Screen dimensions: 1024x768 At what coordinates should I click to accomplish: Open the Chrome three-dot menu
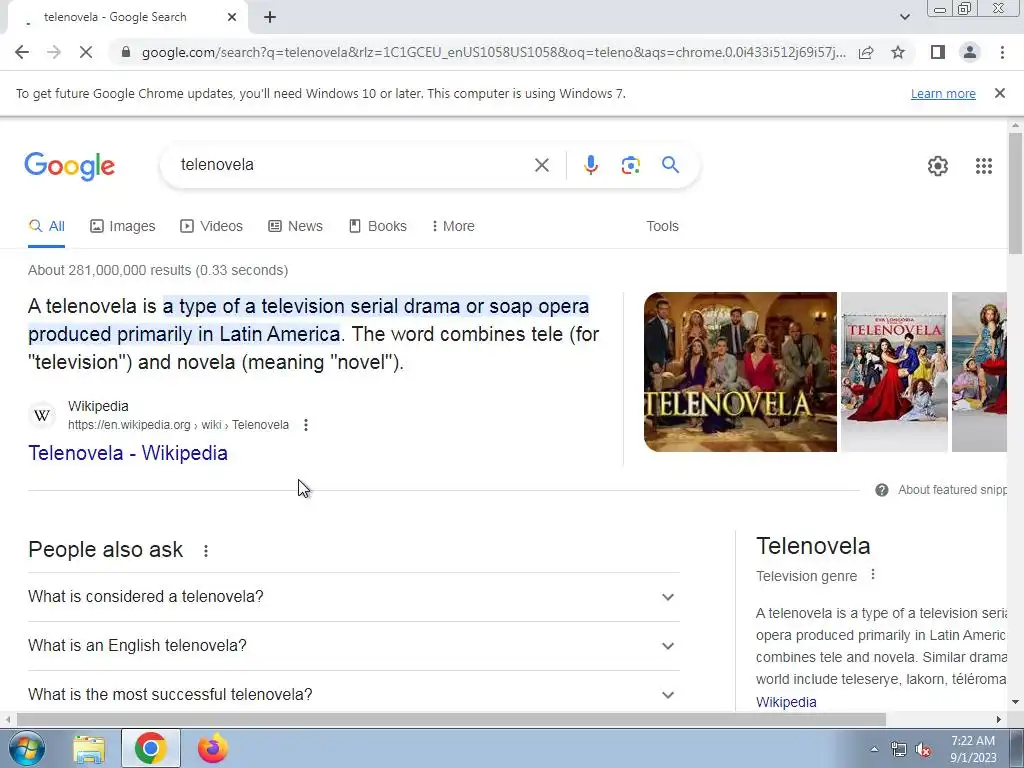point(1002,52)
